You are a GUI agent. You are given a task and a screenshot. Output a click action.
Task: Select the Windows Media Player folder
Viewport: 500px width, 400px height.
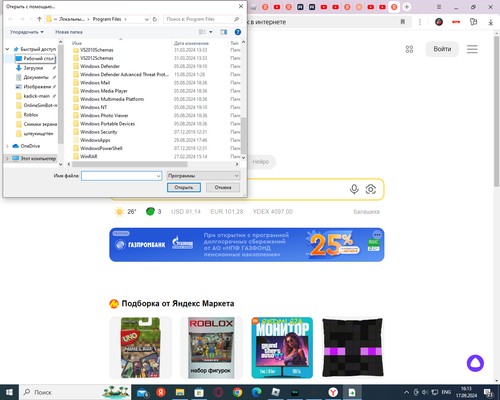coord(104,91)
